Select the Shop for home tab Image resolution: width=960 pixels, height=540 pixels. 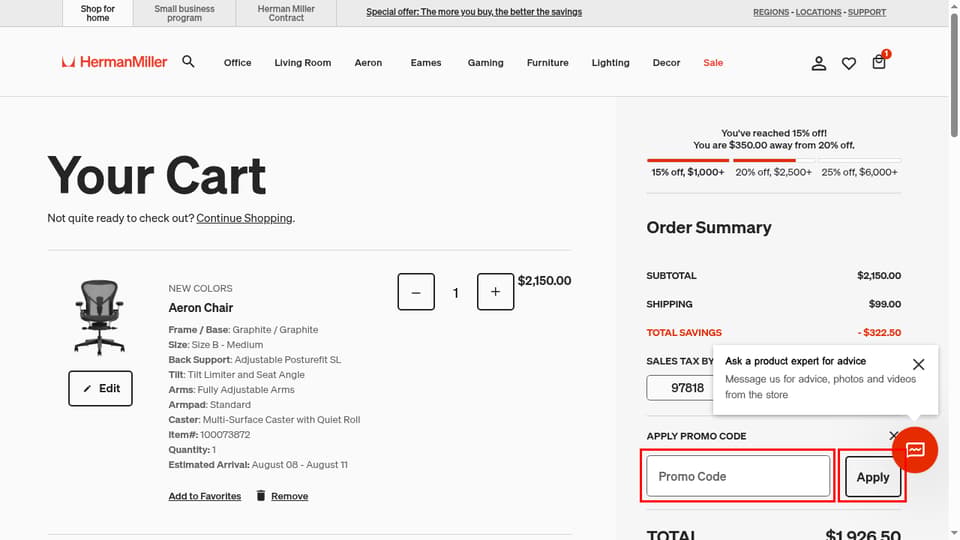pyautogui.click(x=97, y=13)
